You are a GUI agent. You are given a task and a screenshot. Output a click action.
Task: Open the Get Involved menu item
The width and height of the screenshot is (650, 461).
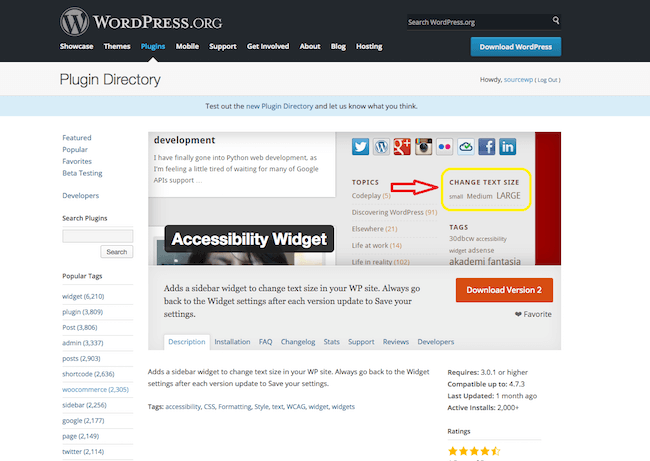268,46
